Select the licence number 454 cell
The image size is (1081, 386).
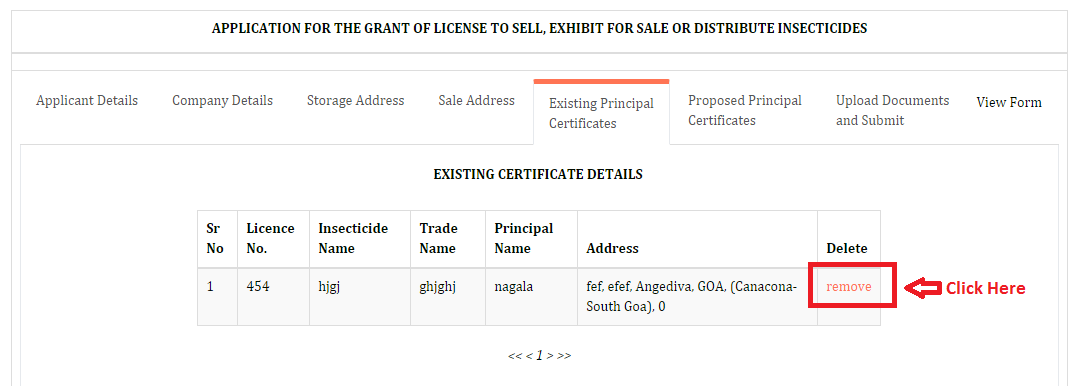[273, 296]
